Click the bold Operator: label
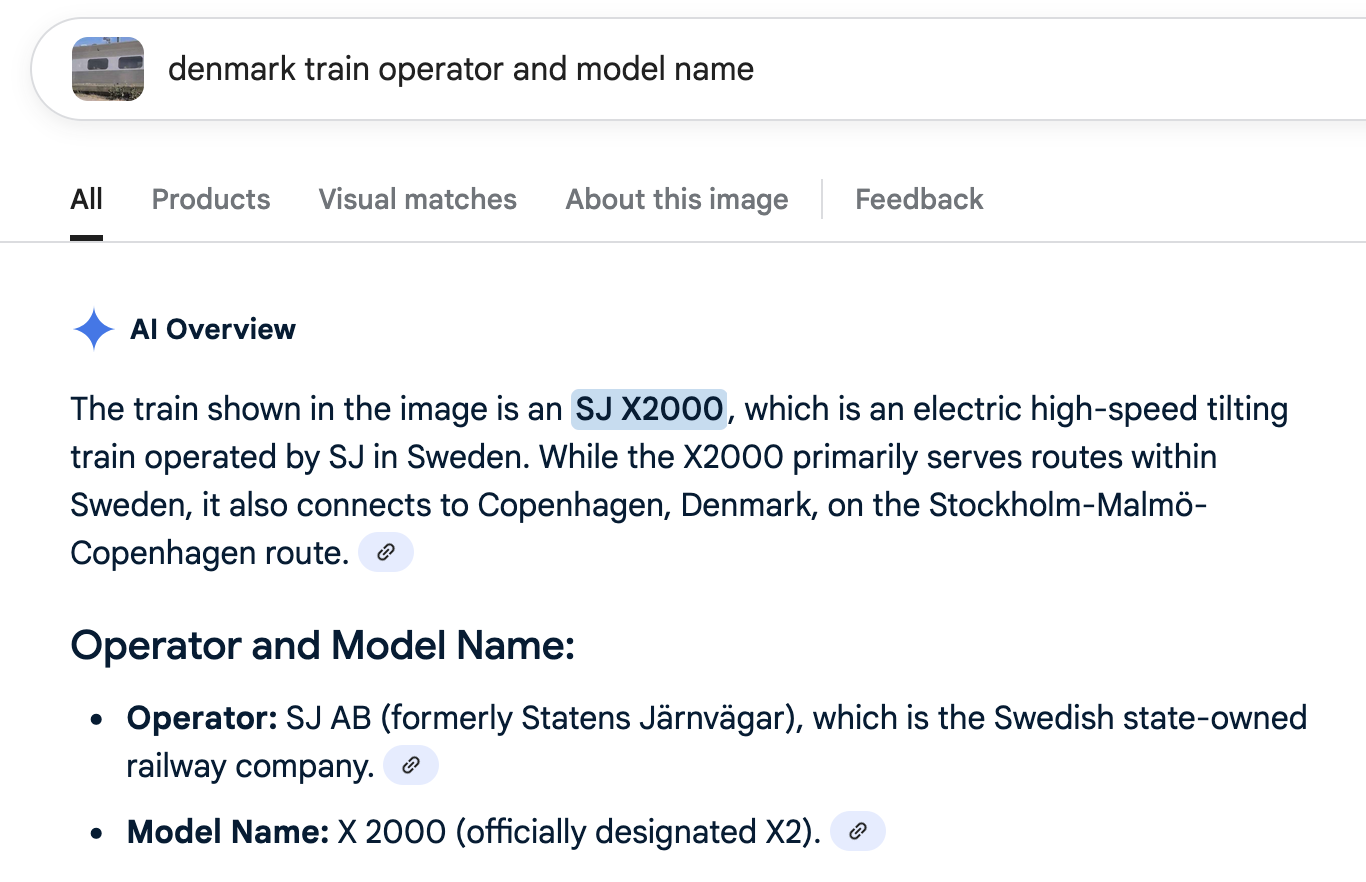 click(x=202, y=718)
